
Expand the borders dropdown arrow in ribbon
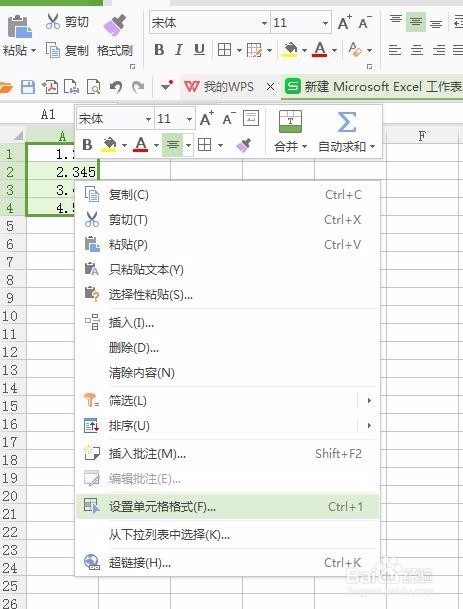pyautogui.click(x=239, y=50)
